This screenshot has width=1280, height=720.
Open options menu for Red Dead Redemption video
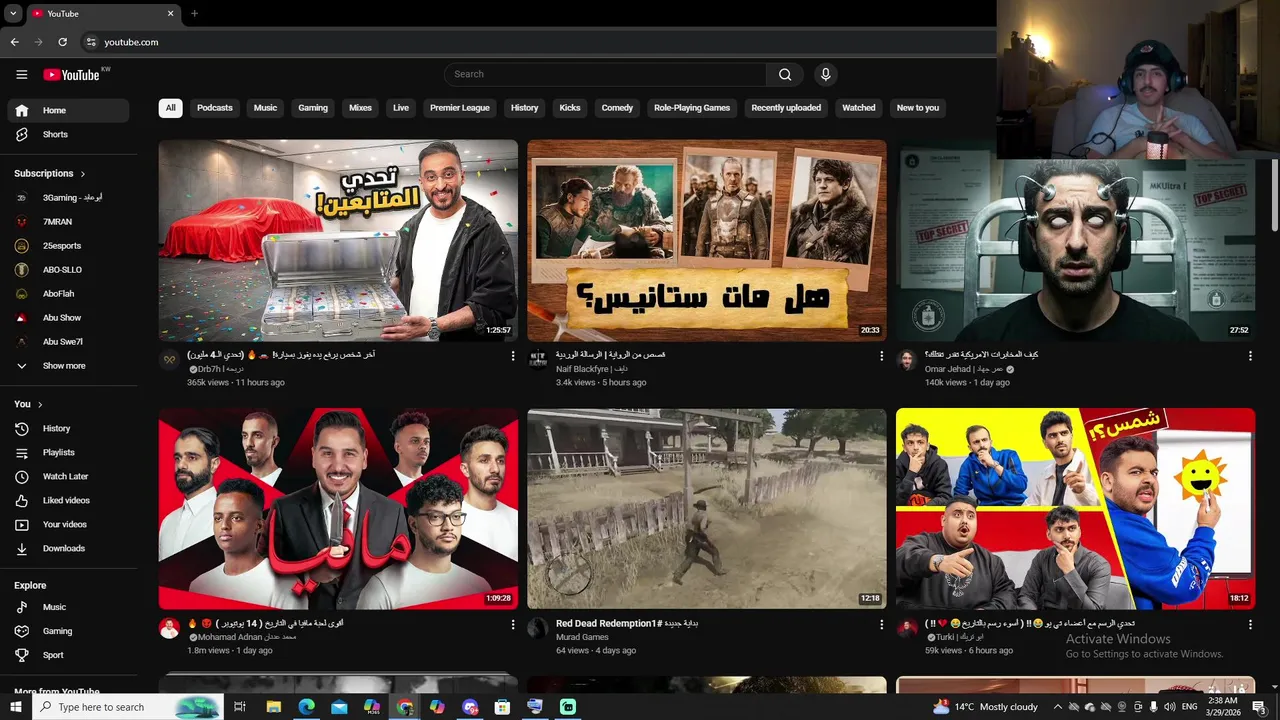pyautogui.click(x=881, y=625)
